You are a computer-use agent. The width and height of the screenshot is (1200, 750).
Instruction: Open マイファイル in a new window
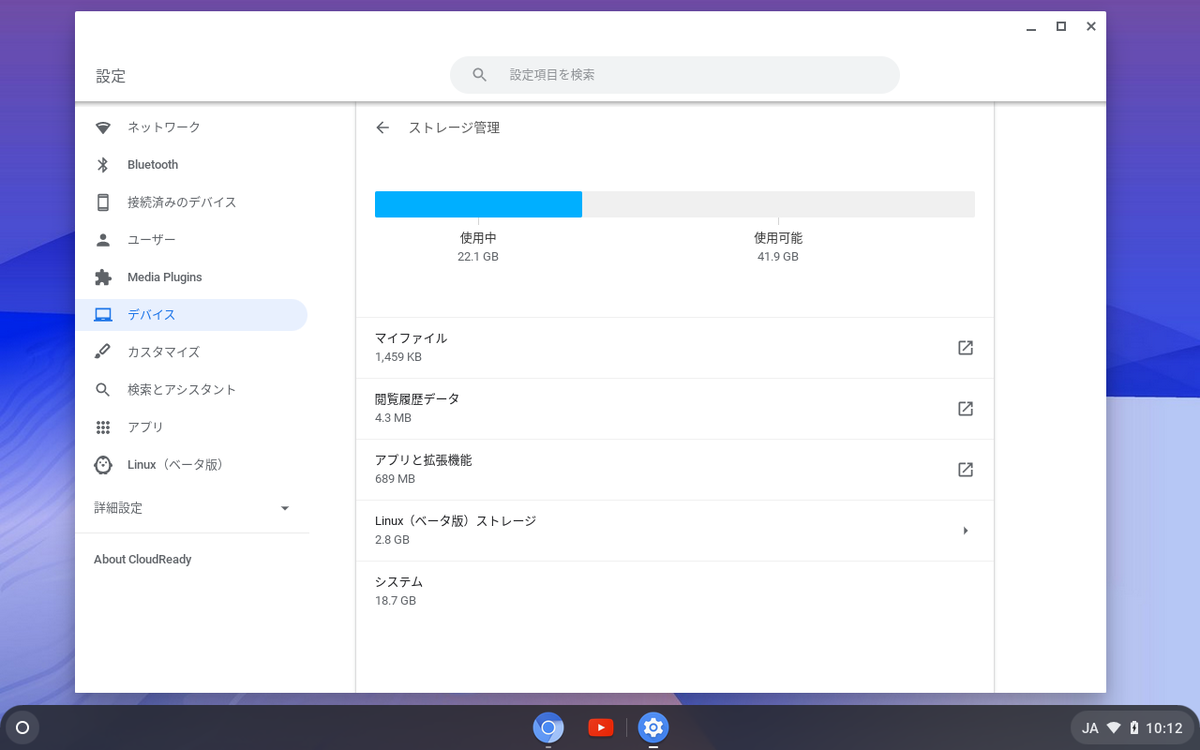tap(964, 347)
